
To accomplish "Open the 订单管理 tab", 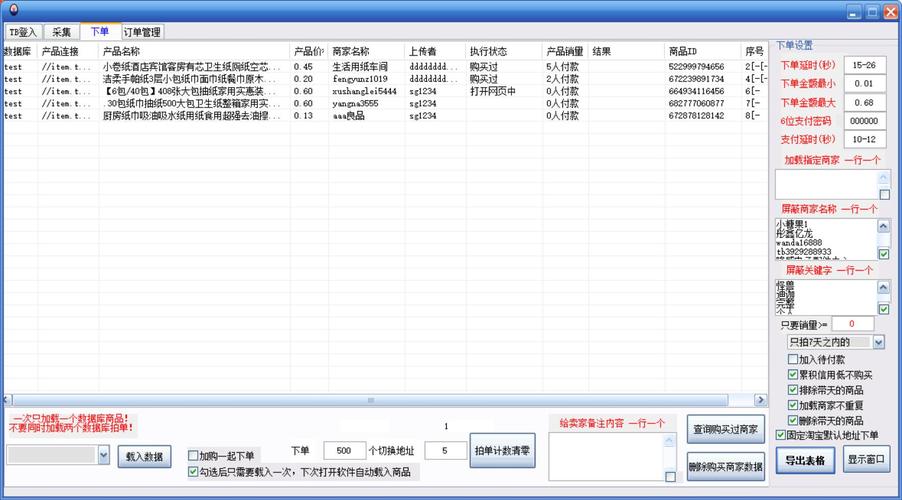I will pos(142,32).
